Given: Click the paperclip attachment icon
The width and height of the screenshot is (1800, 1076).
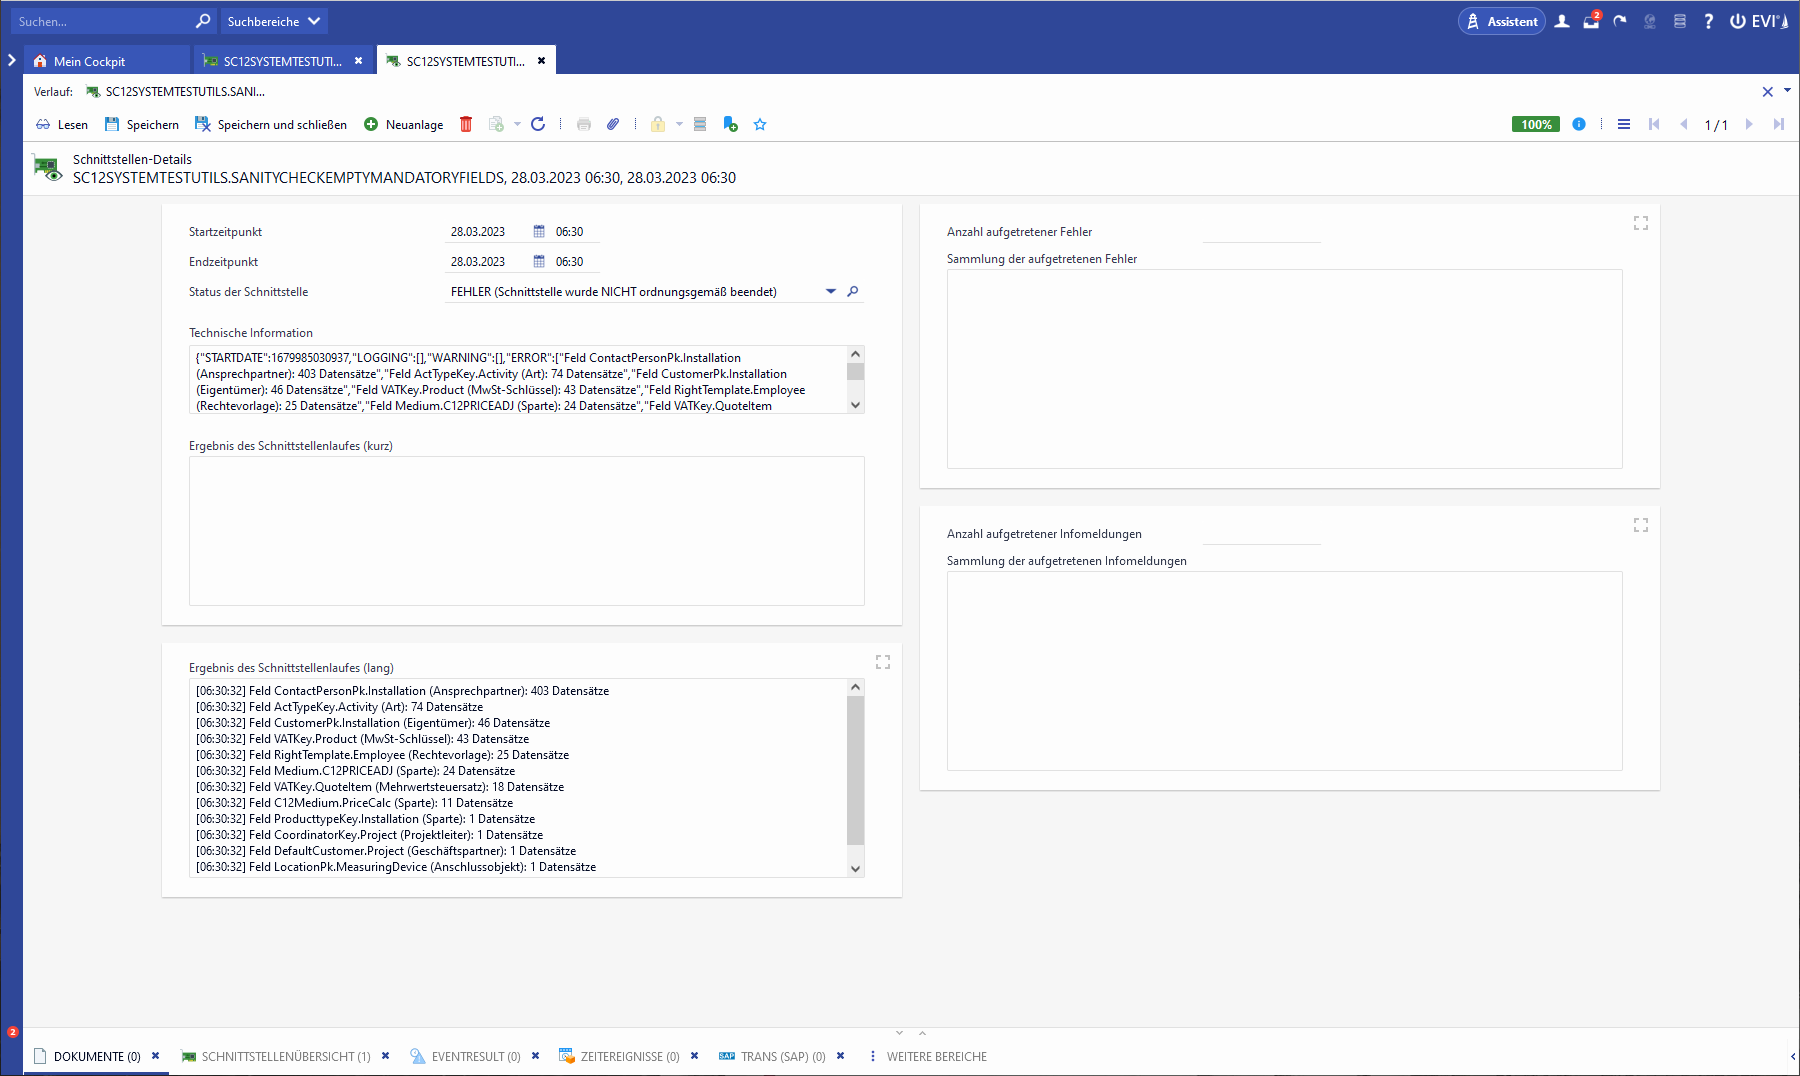Looking at the screenshot, I should point(613,124).
